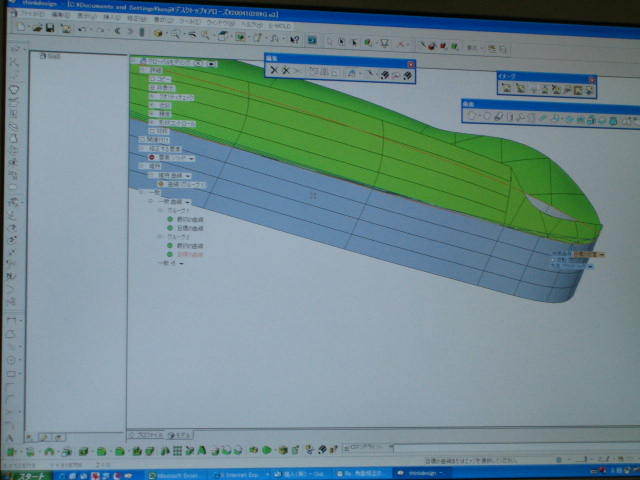This screenshot has height=480, width=640.
Task: Open the 表示 menu
Action: pyautogui.click(x=87, y=16)
